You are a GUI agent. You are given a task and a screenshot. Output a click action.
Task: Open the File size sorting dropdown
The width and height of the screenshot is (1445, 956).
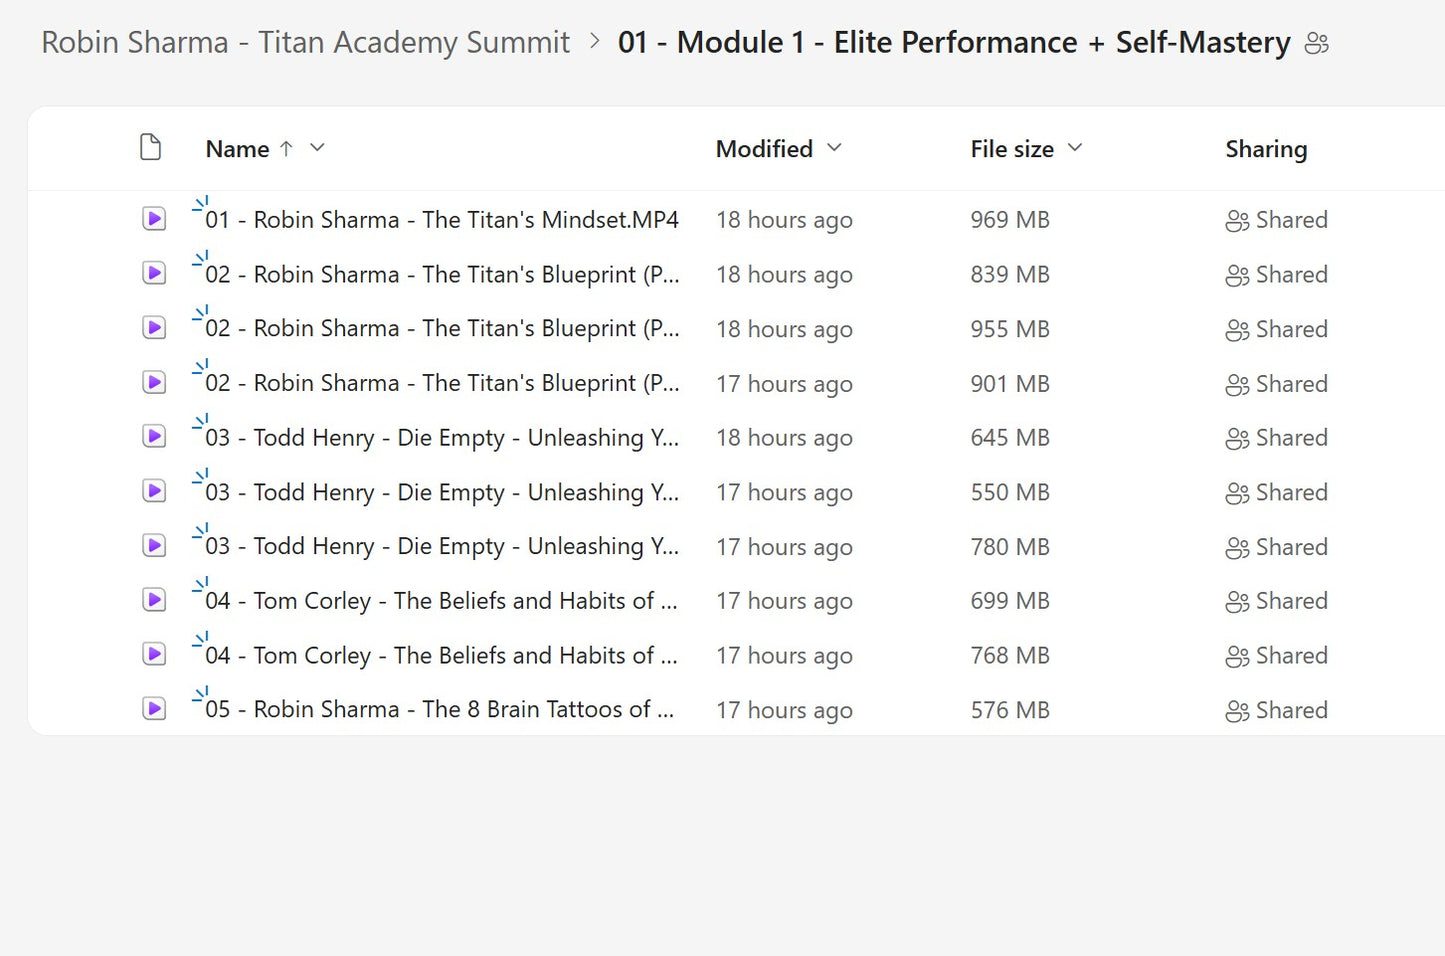(x=1075, y=148)
